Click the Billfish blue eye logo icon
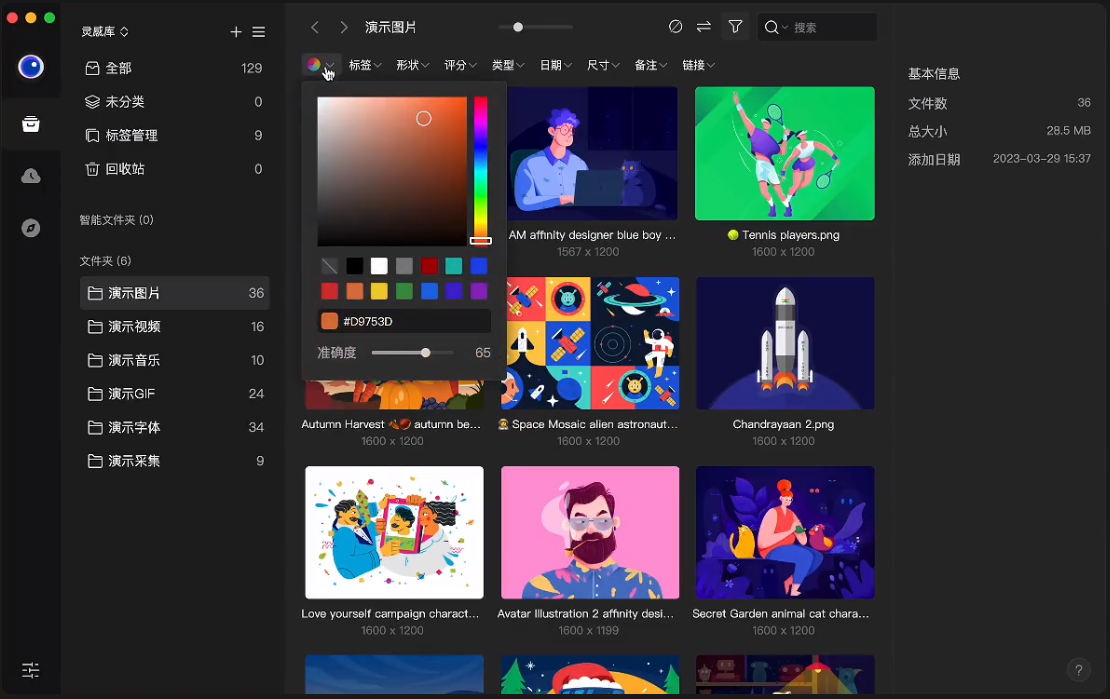The width and height of the screenshot is (1110, 699). (30, 67)
